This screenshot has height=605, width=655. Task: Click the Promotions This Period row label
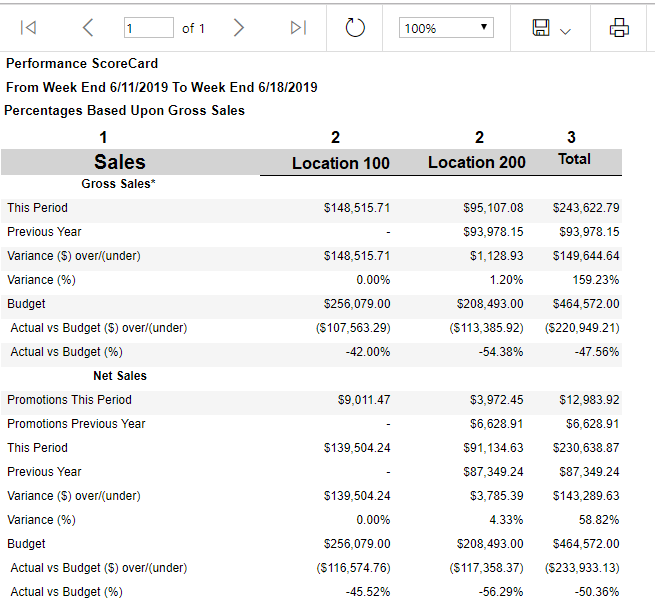(x=69, y=400)
